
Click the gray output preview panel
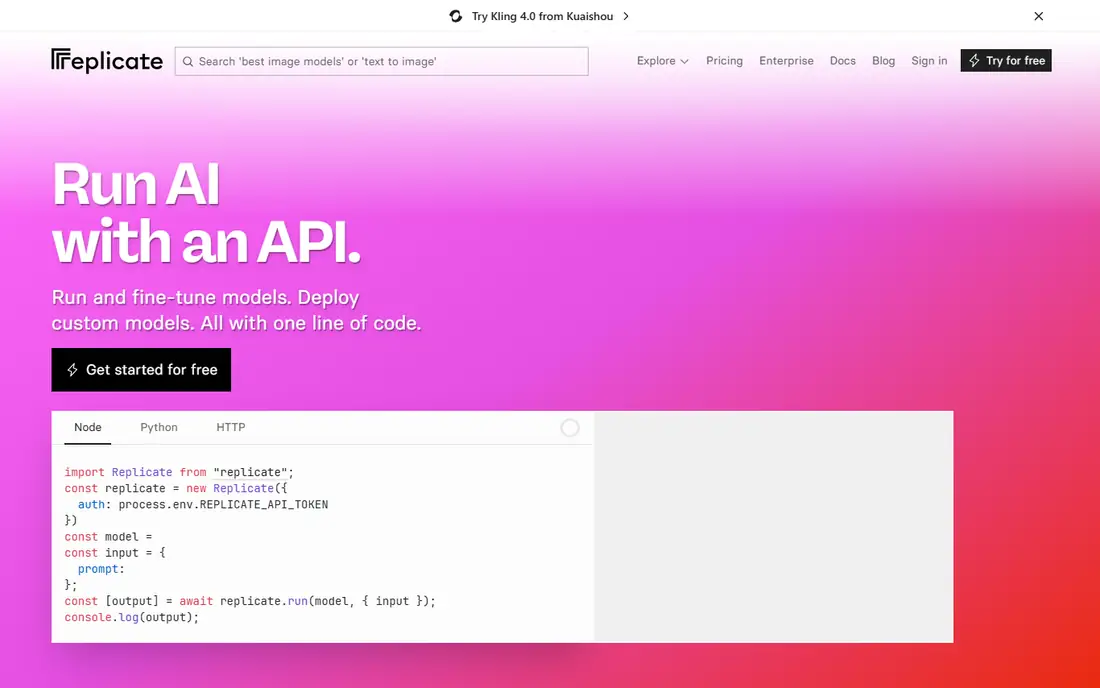coord(774,527)
